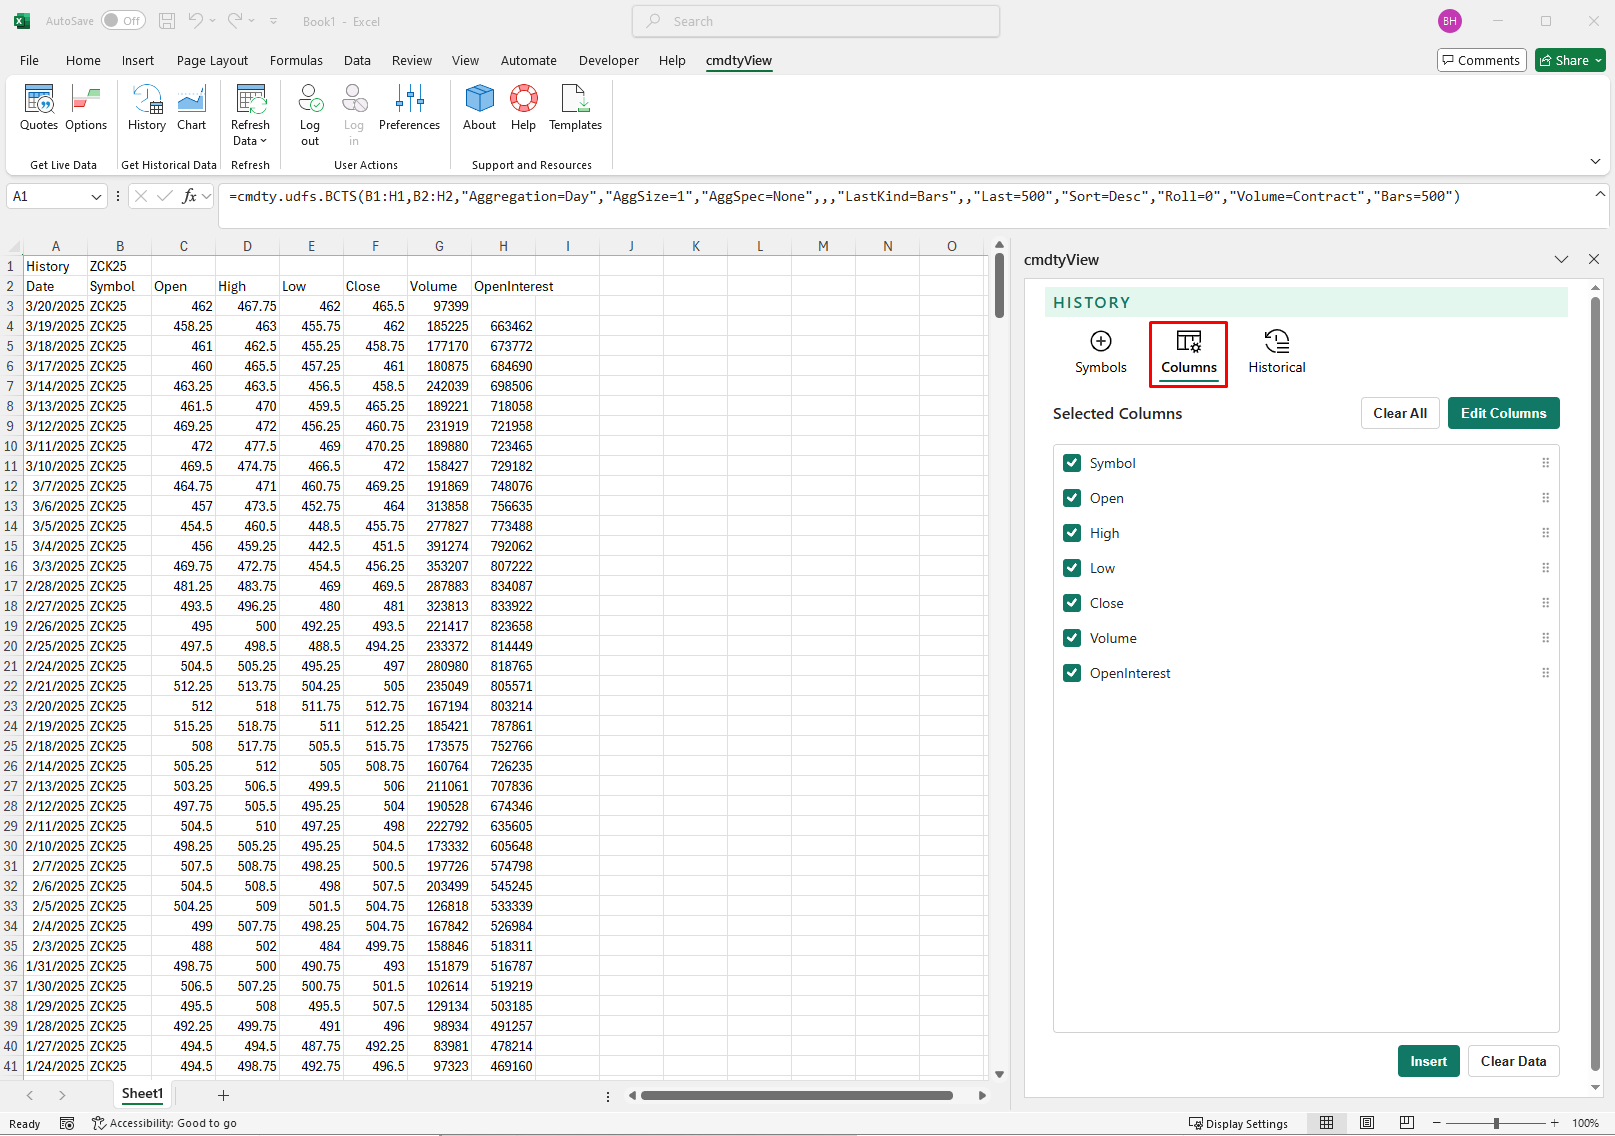Uncheck the Open column checkbox
The width and height of the screenshot is (1615, 1136).
(1072, 498)
